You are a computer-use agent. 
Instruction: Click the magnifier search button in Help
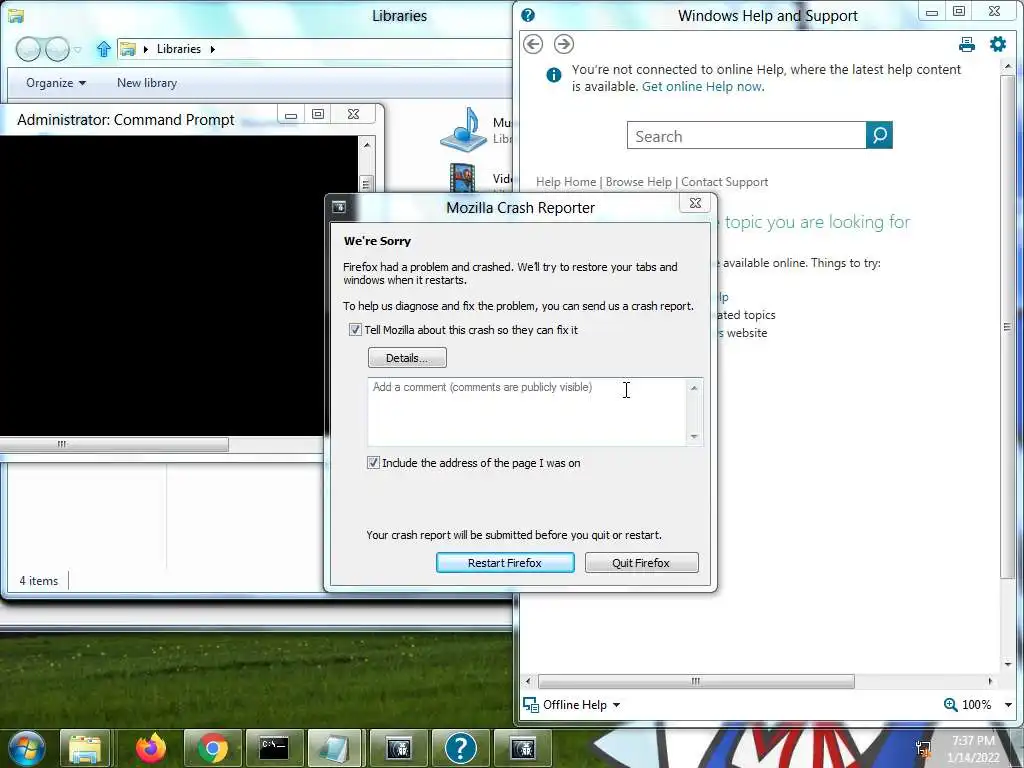[879, 135]
